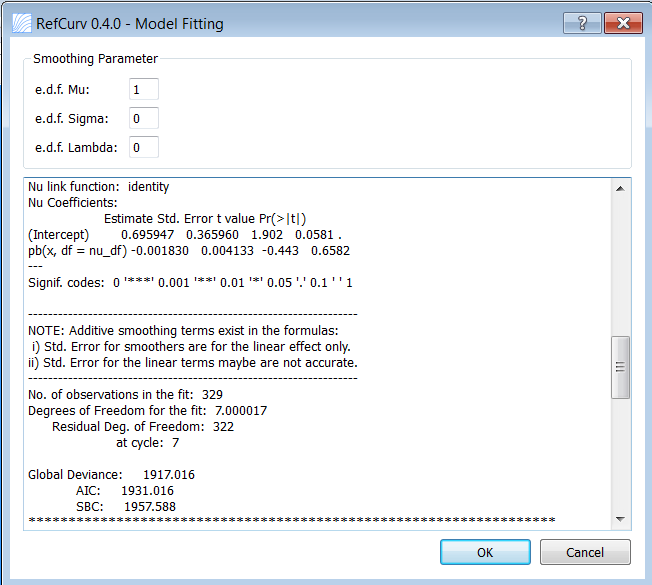The height and width of the screenshot is (585, 652).
Task: Click 'Residual Deg. of Freedom: 322' line
Action: pos(143,427)
